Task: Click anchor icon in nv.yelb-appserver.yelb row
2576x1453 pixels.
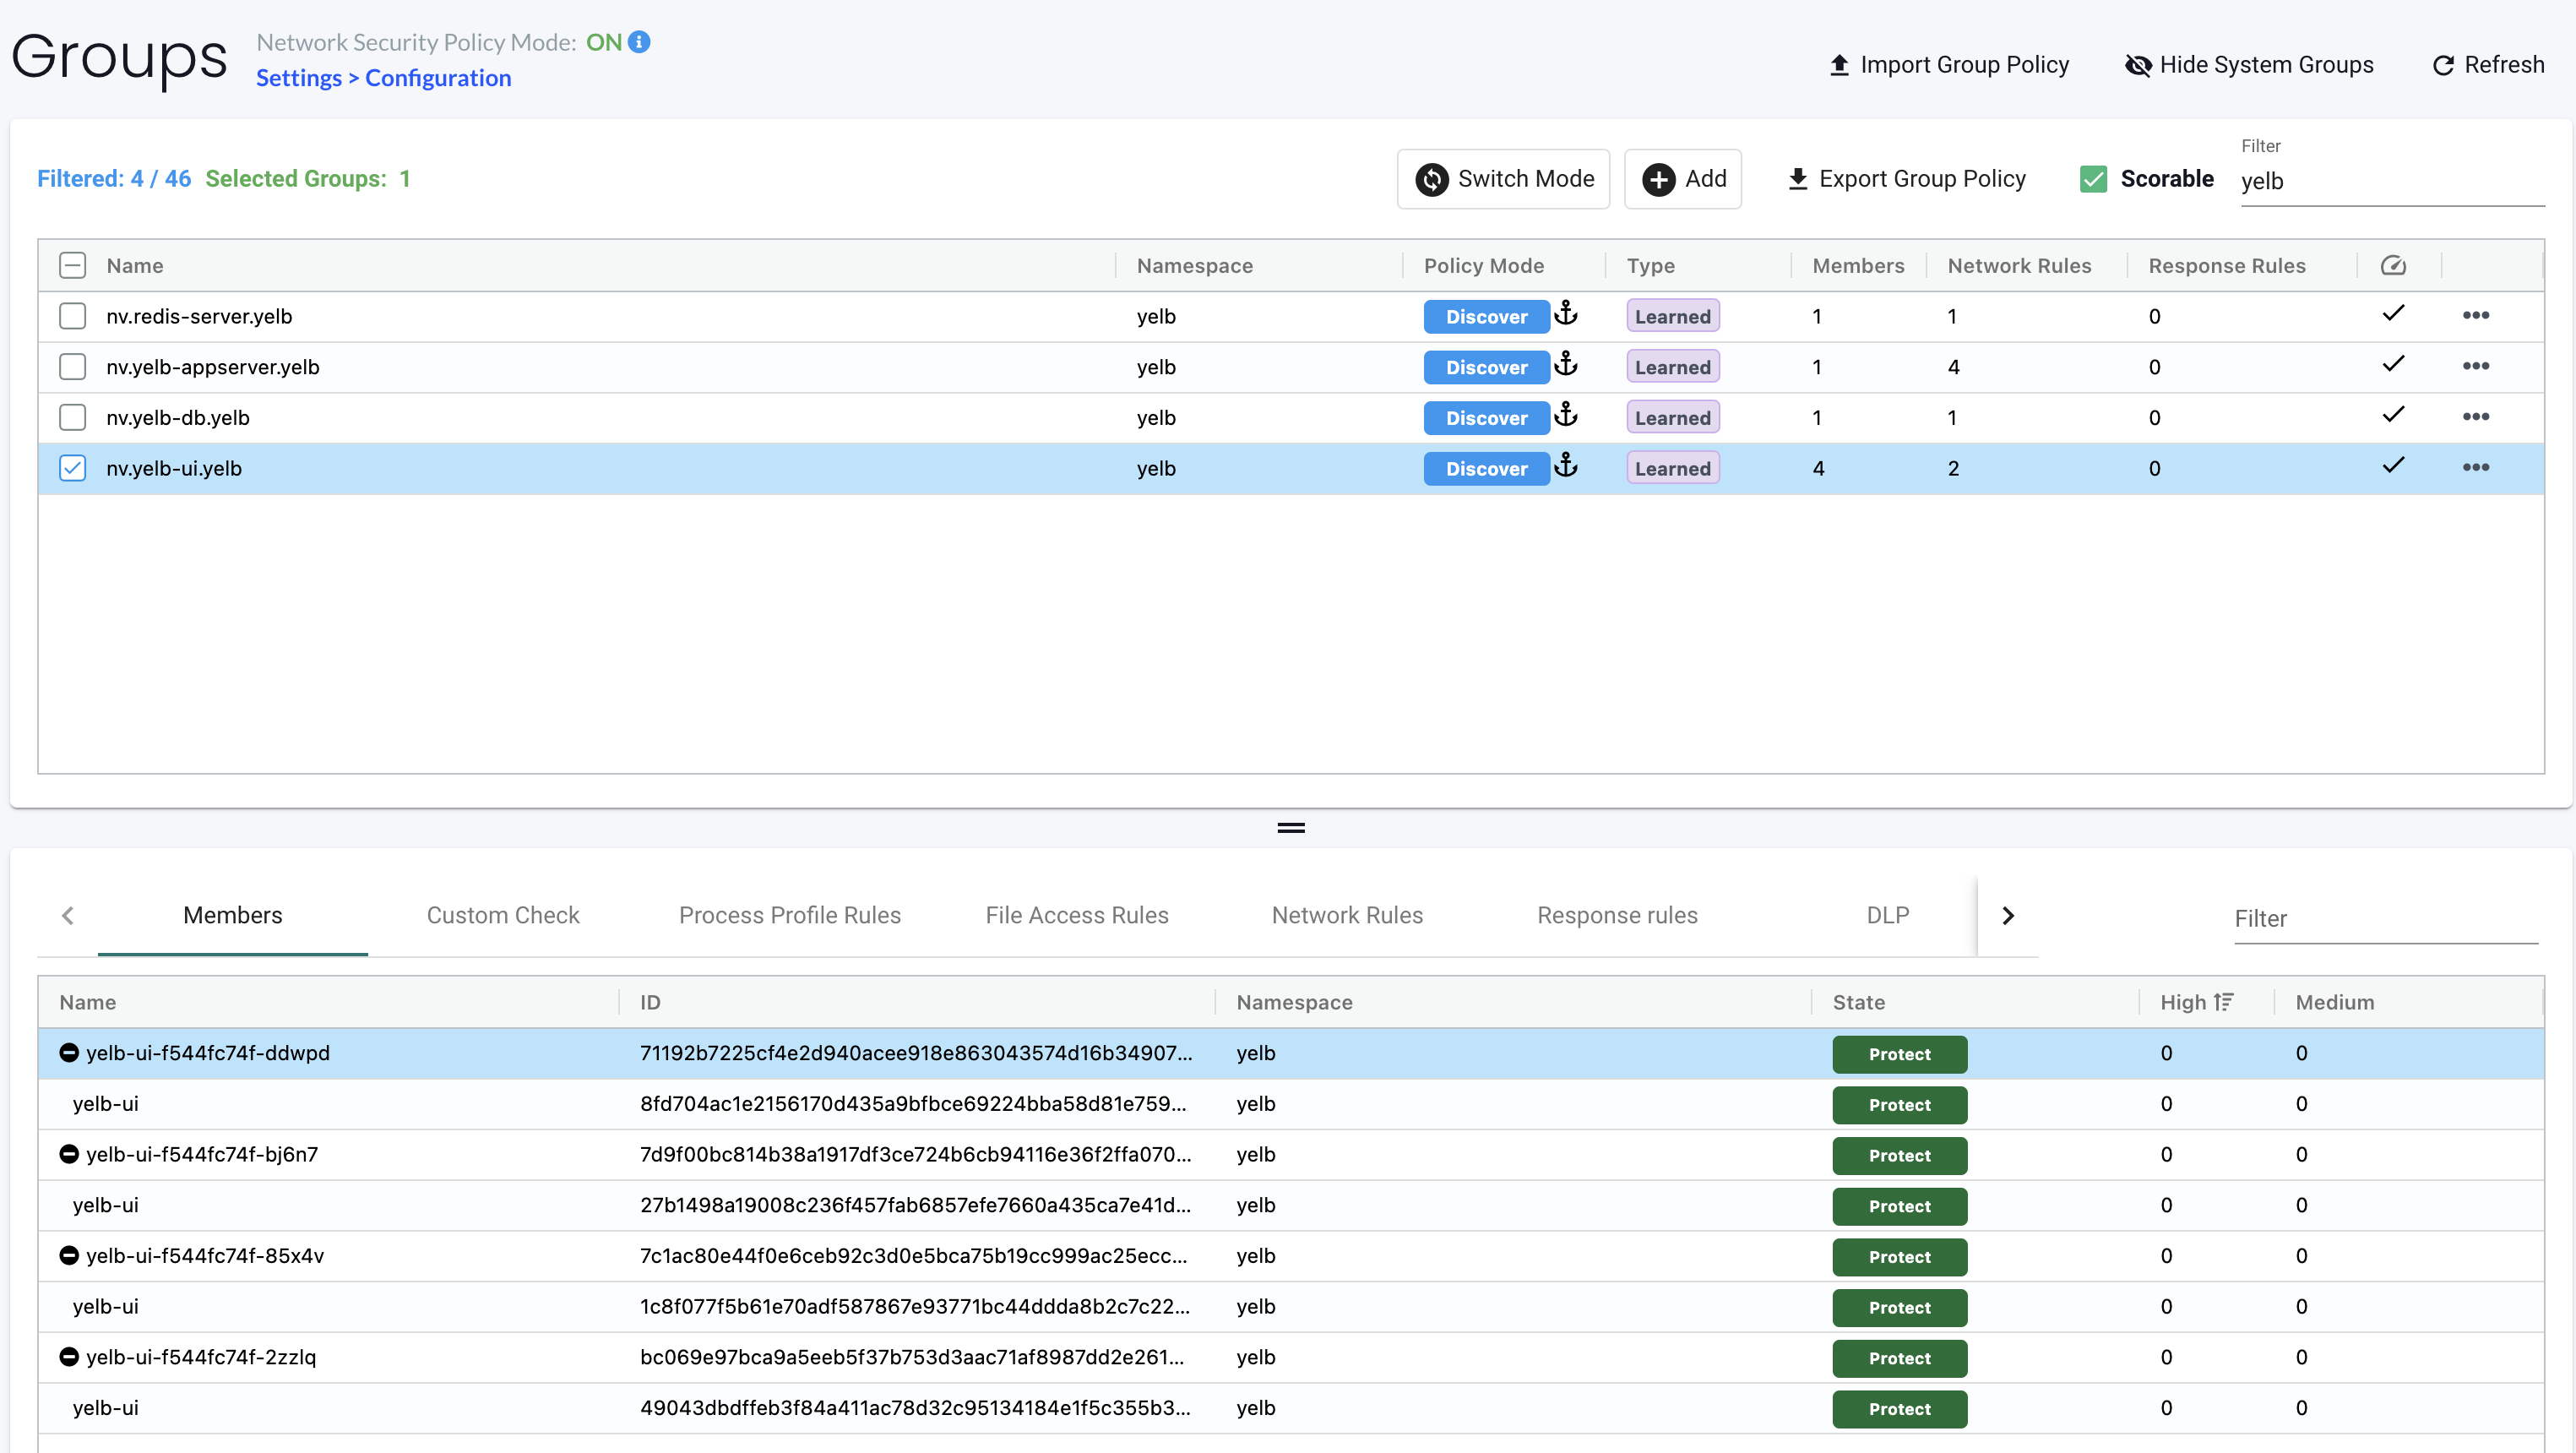Action: click(x=1566, y=365)
